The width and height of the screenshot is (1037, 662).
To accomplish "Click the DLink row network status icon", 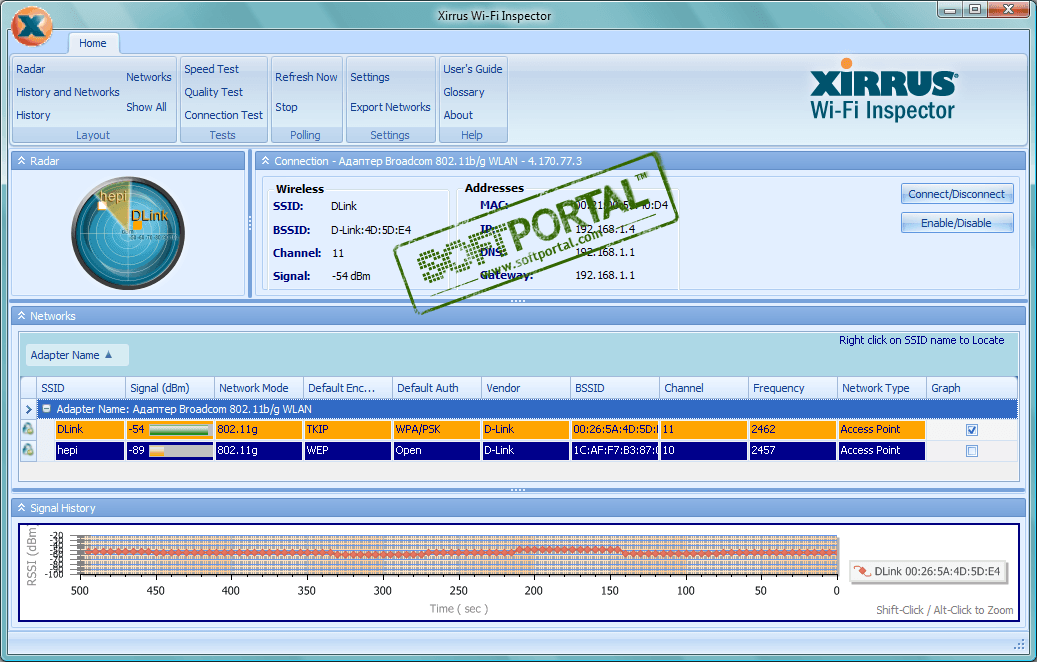I will (x=28, y=429).
